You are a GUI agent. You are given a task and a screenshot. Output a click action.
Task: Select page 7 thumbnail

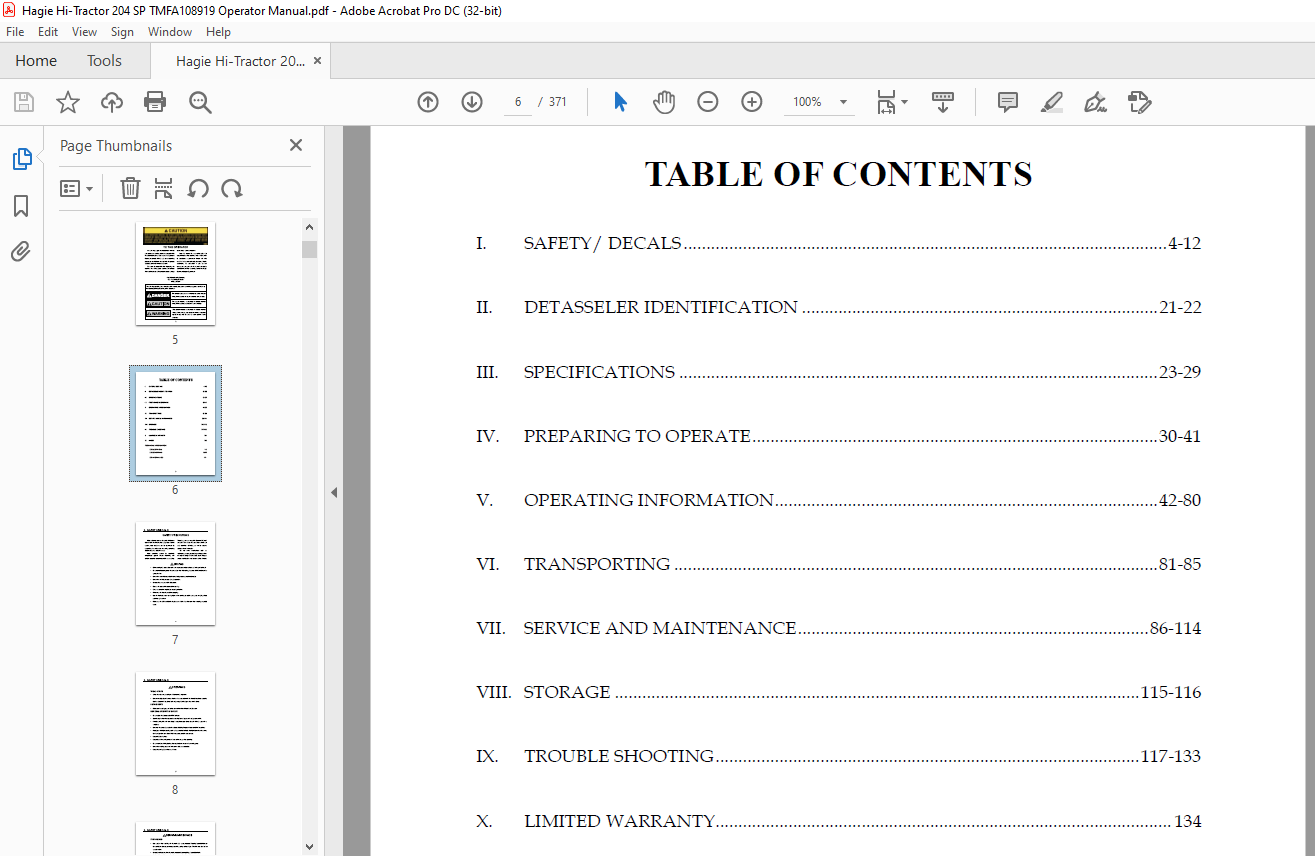tap(175, 573)
